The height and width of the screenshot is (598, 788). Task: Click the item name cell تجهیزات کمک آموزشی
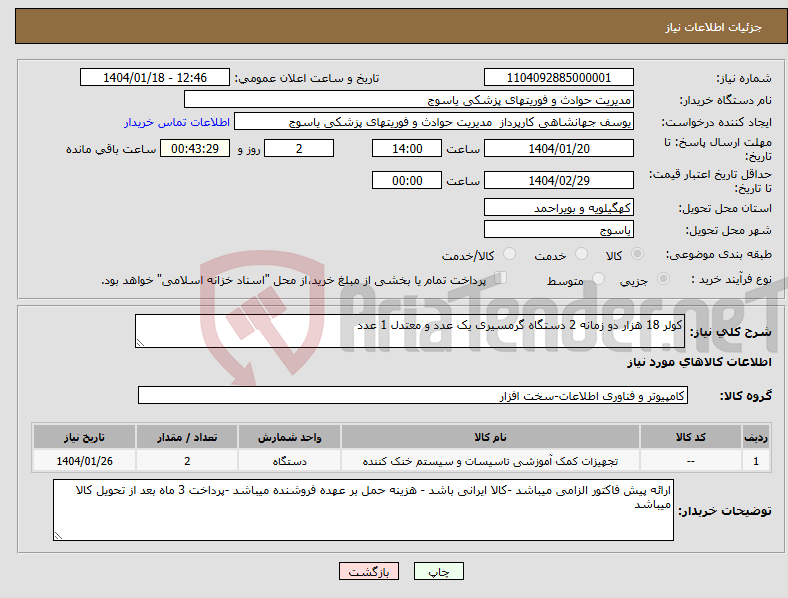click(x=490, y=461)
